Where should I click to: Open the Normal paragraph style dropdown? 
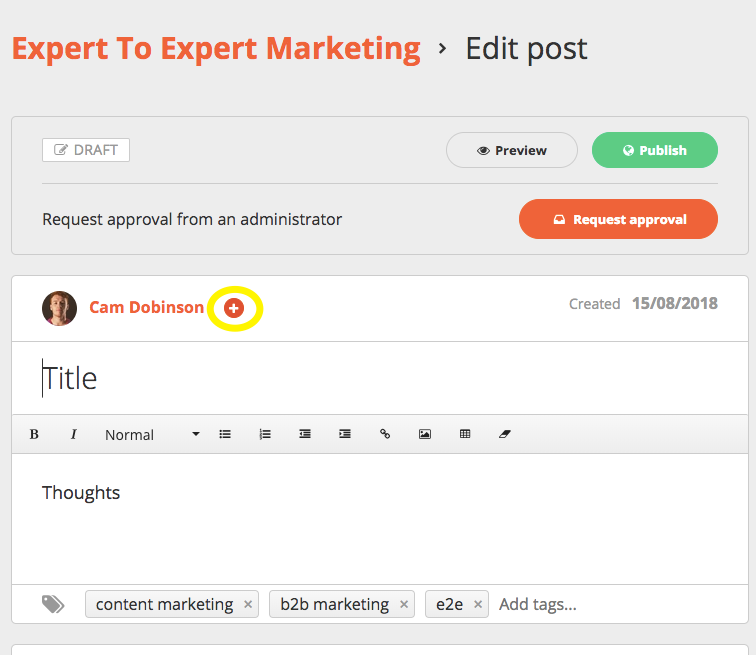click(152, 434)
